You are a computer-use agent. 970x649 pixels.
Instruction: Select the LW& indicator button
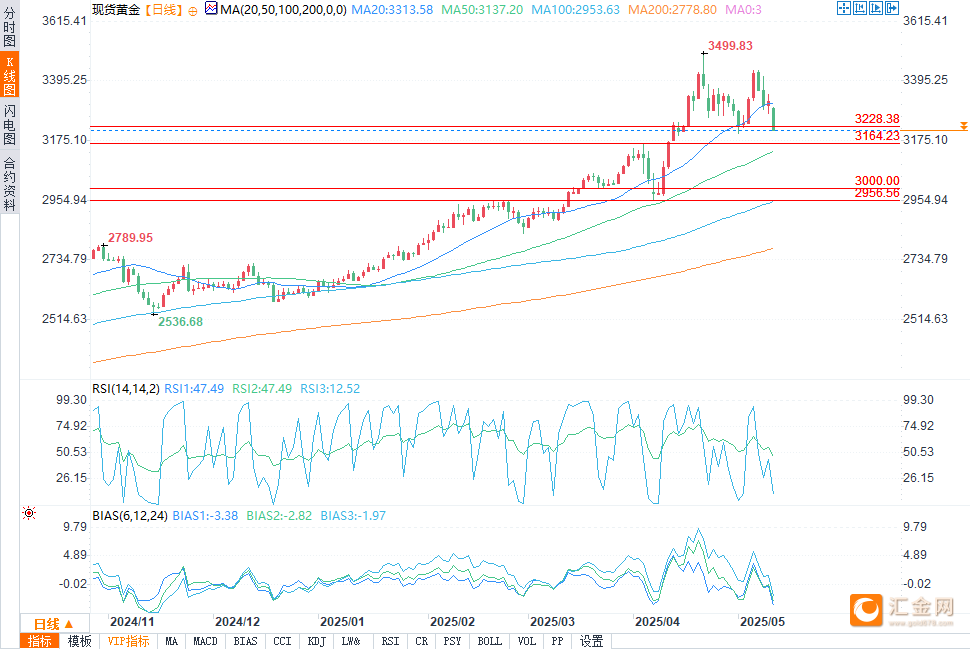pos(351,641)
